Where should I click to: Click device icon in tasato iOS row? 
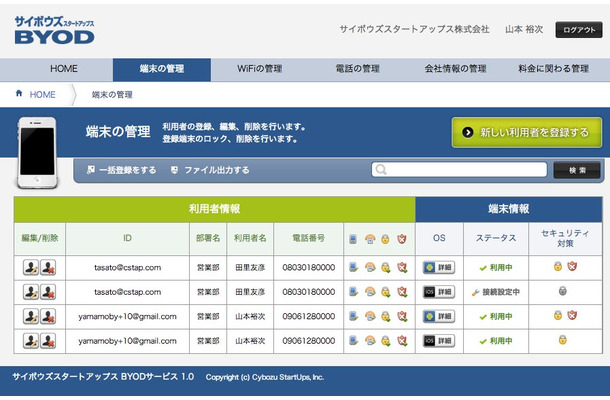[x=353, y=292]
